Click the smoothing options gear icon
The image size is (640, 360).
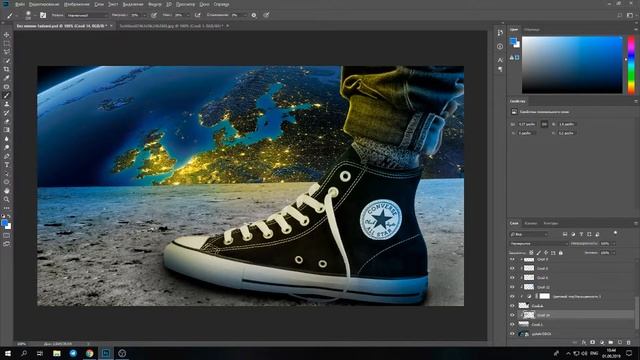tap(254, 15)
